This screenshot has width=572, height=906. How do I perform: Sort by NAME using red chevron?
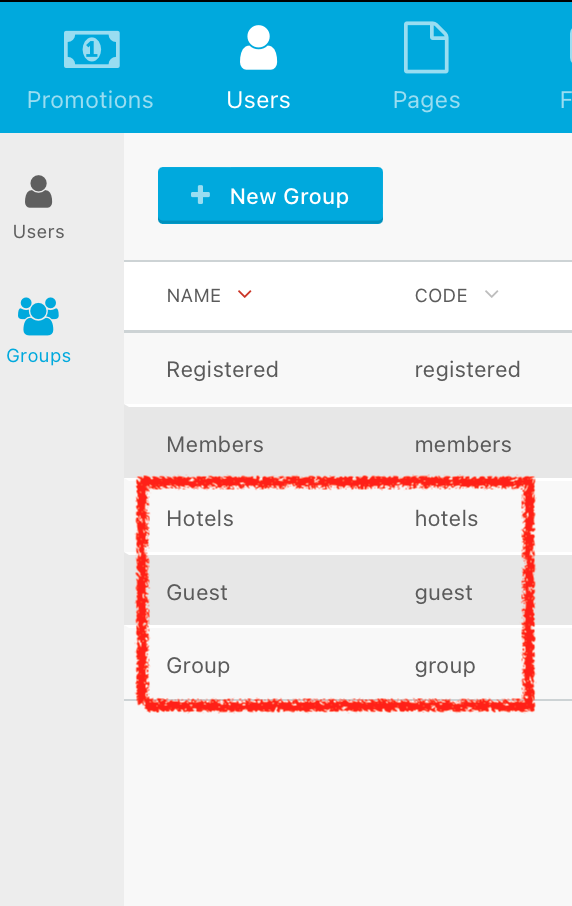(245, 295)
